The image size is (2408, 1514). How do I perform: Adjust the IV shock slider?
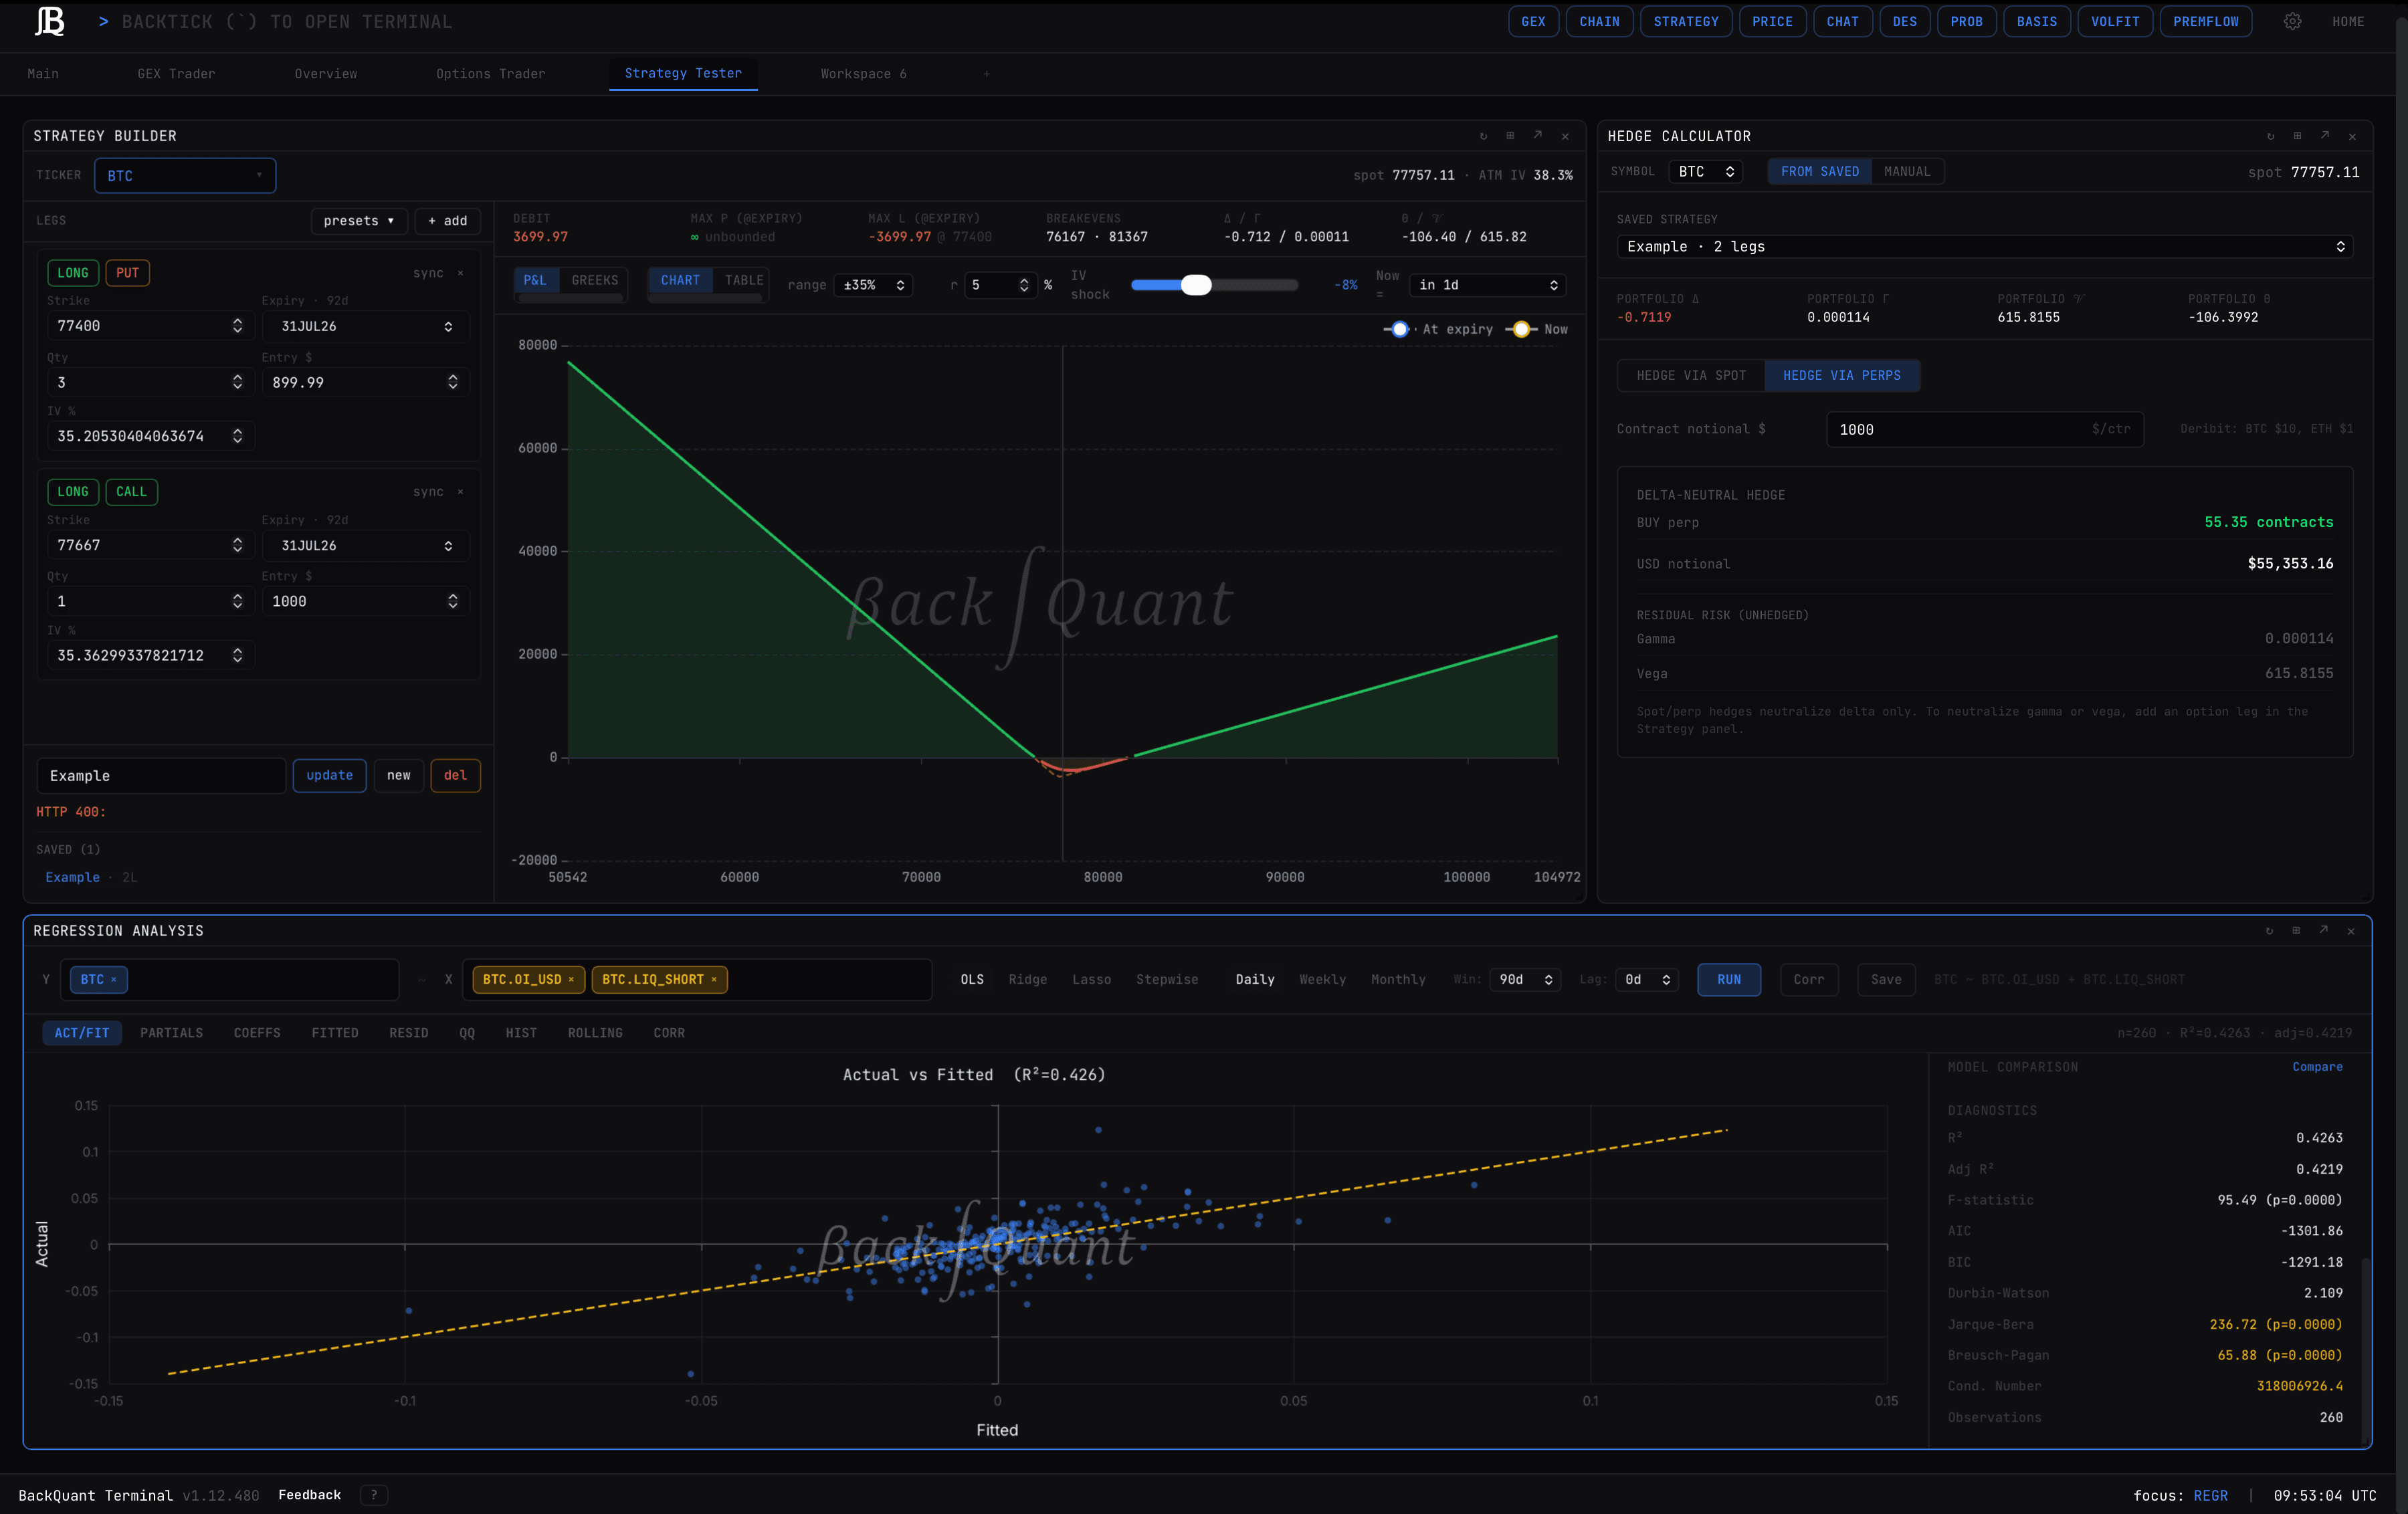point(1214,285)
